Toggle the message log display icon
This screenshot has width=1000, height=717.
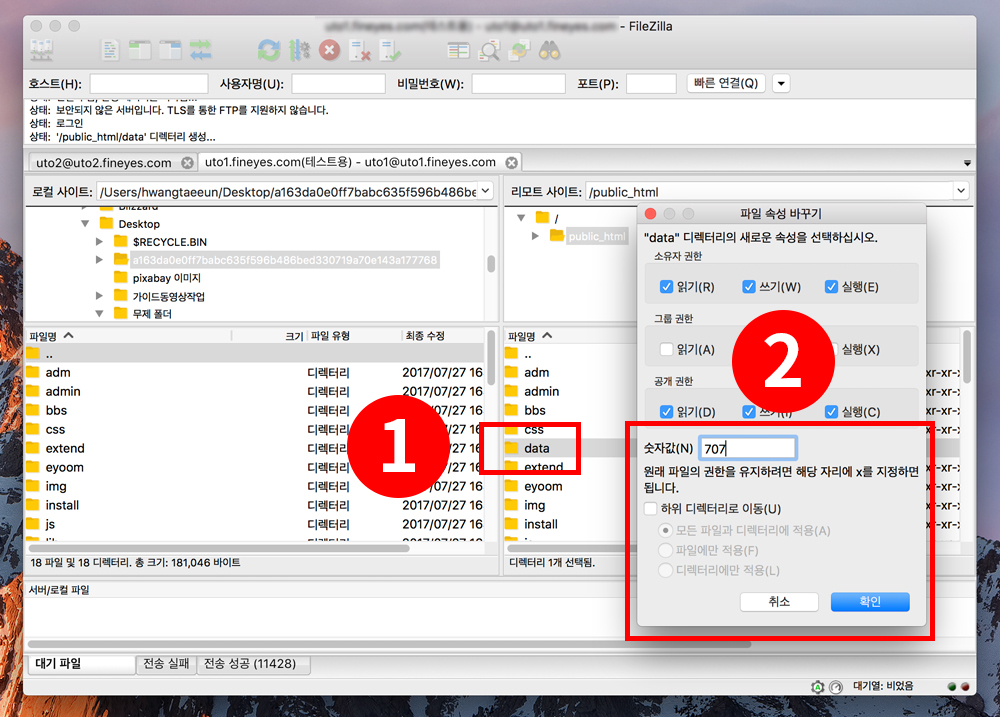click(111, 49)
